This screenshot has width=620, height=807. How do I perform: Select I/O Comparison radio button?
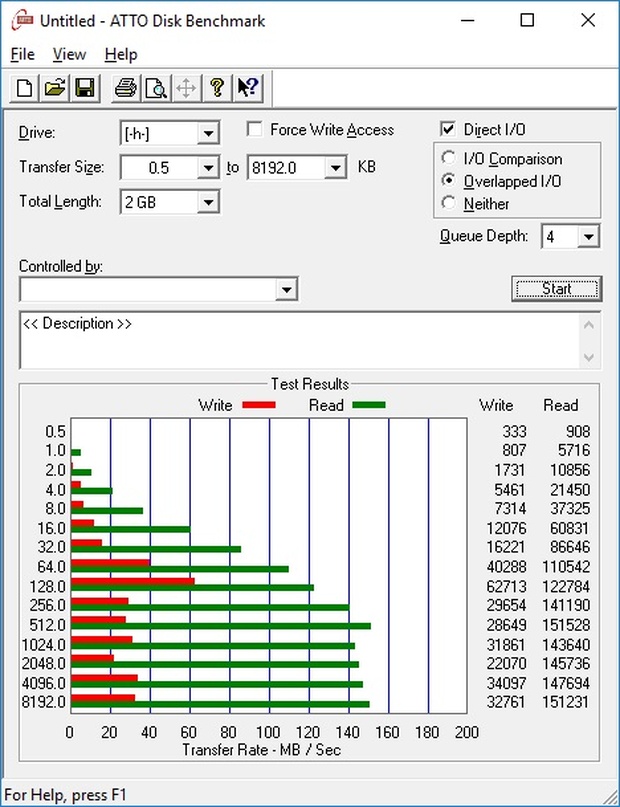pyautogui.click(x=448, y=158)
